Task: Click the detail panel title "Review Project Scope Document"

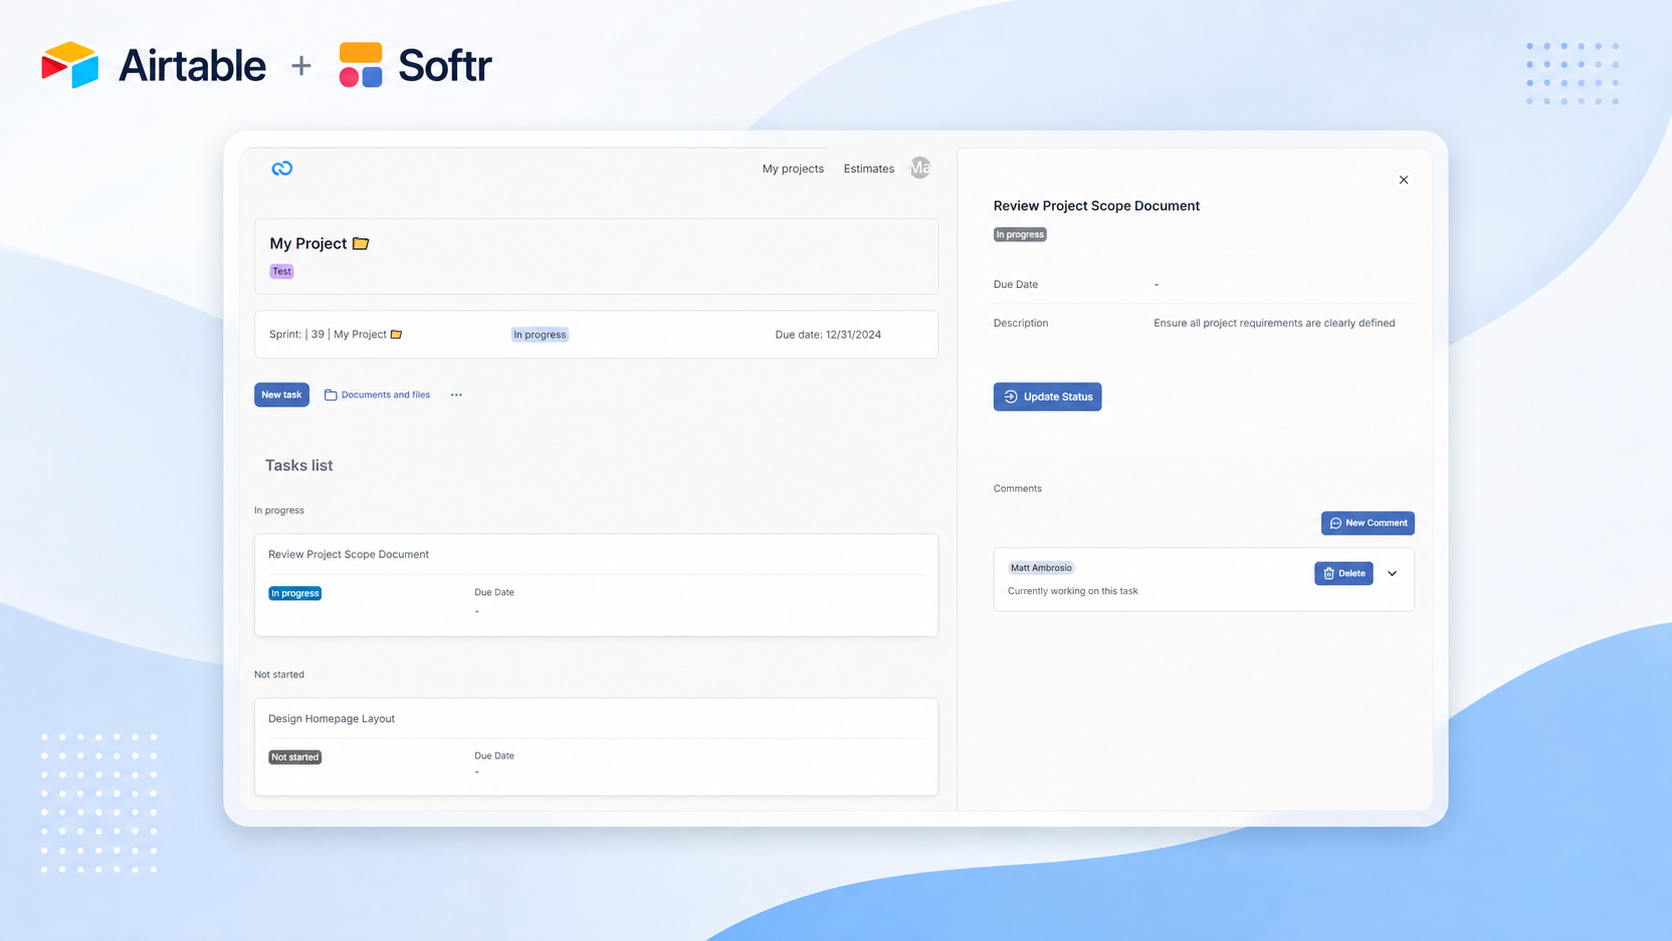Action: point(1096,206)
